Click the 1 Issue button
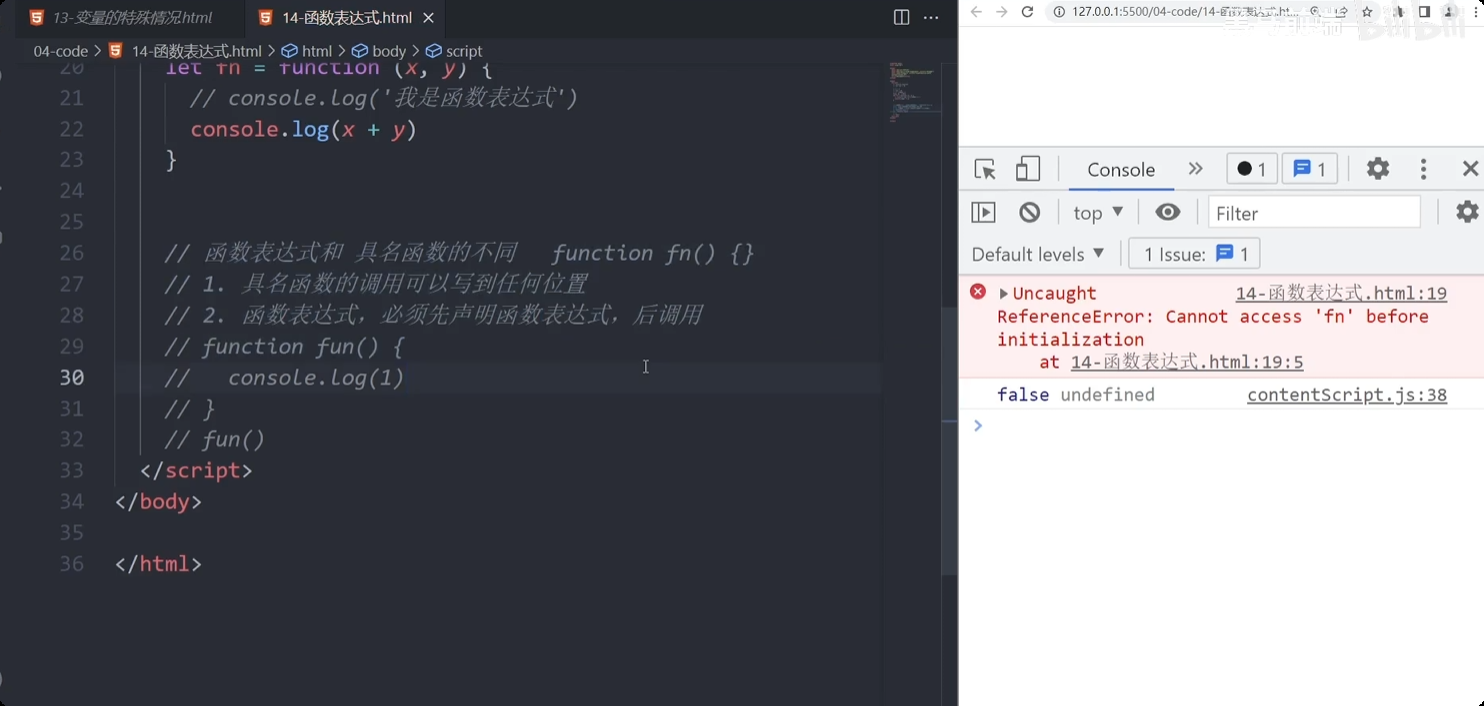1484x706 pixels. coord(1195,254)
